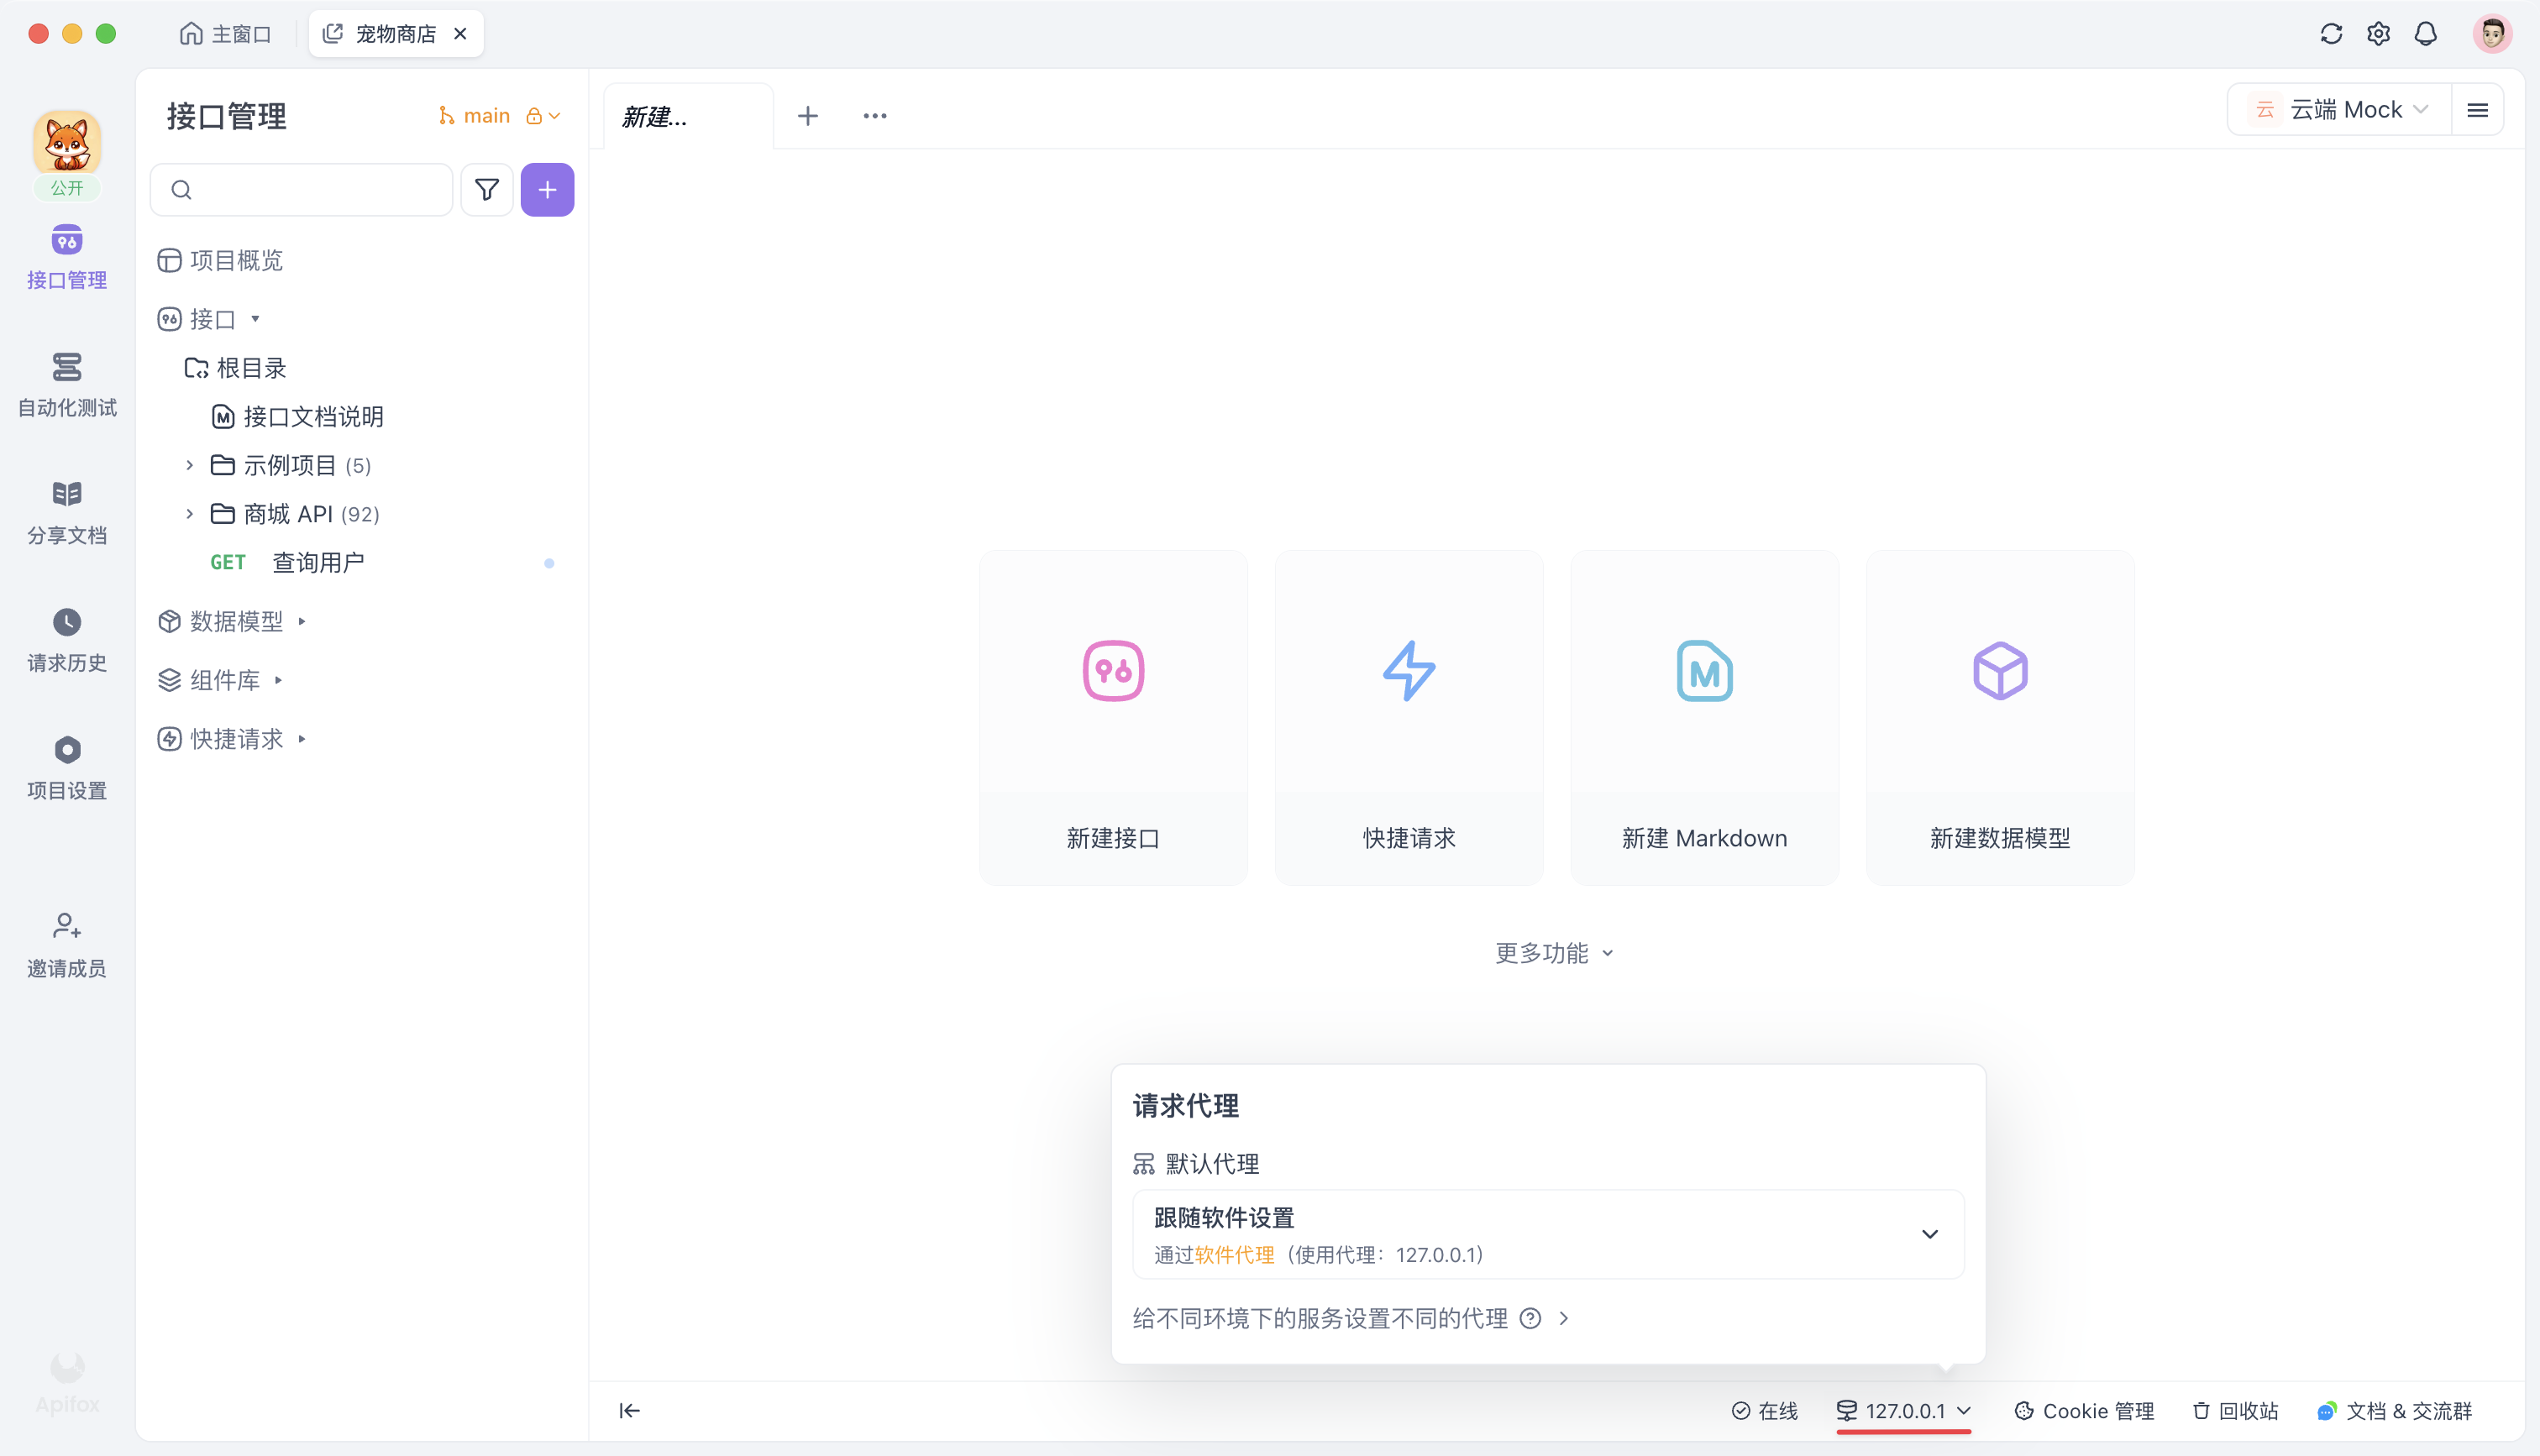Open the notifications bell
The height and width of the screenshot is (1456, 2540).
[2425, 34]
